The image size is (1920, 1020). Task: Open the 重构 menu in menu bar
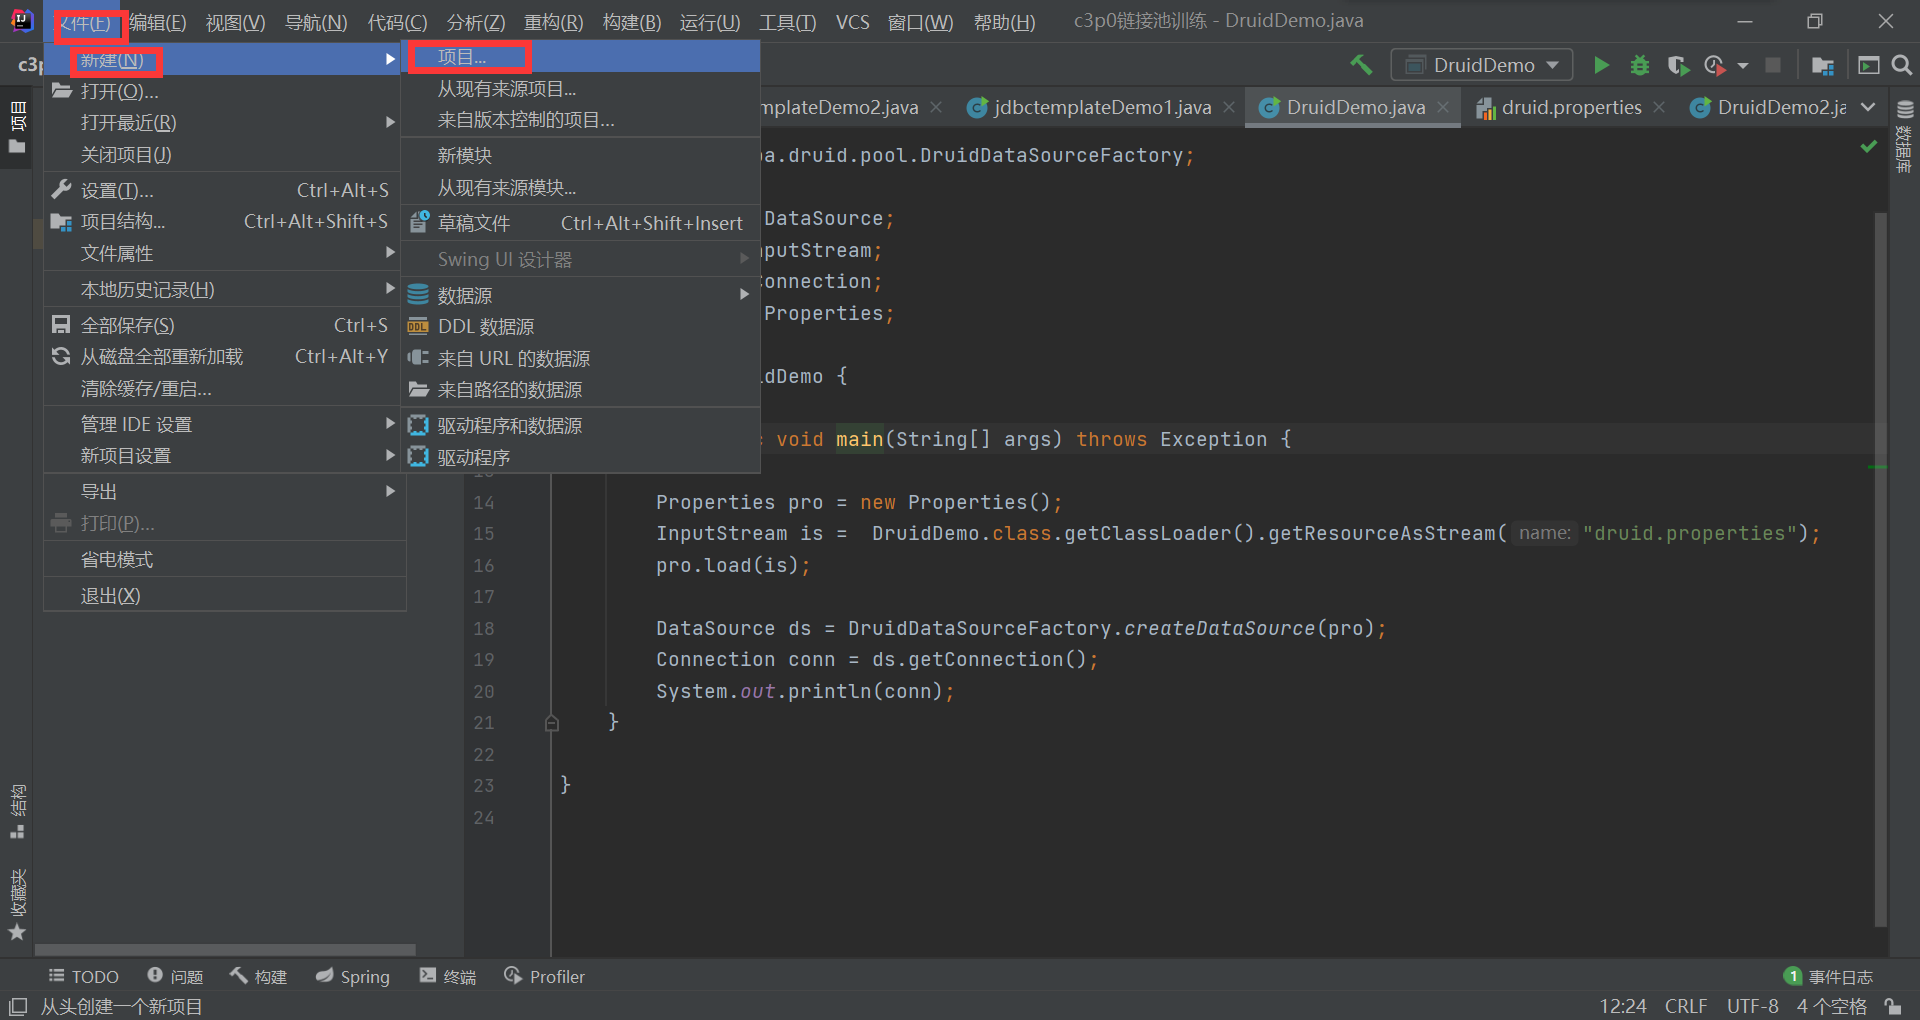[x=553, y=22]
